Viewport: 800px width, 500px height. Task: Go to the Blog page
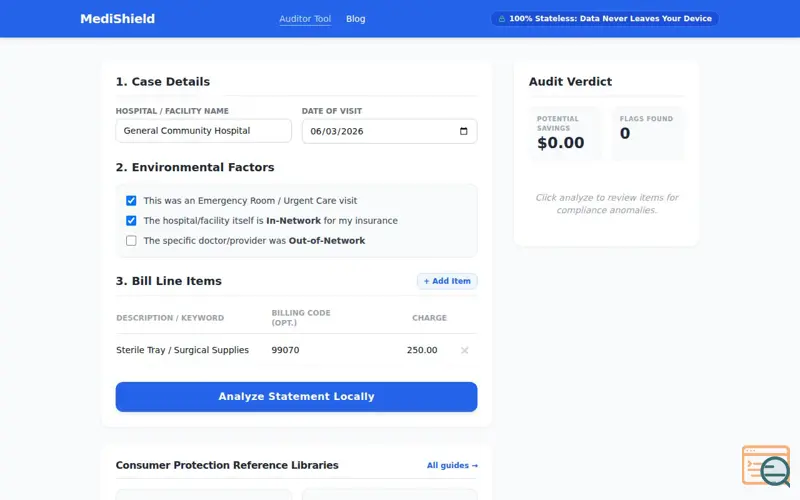coord(356,19)
